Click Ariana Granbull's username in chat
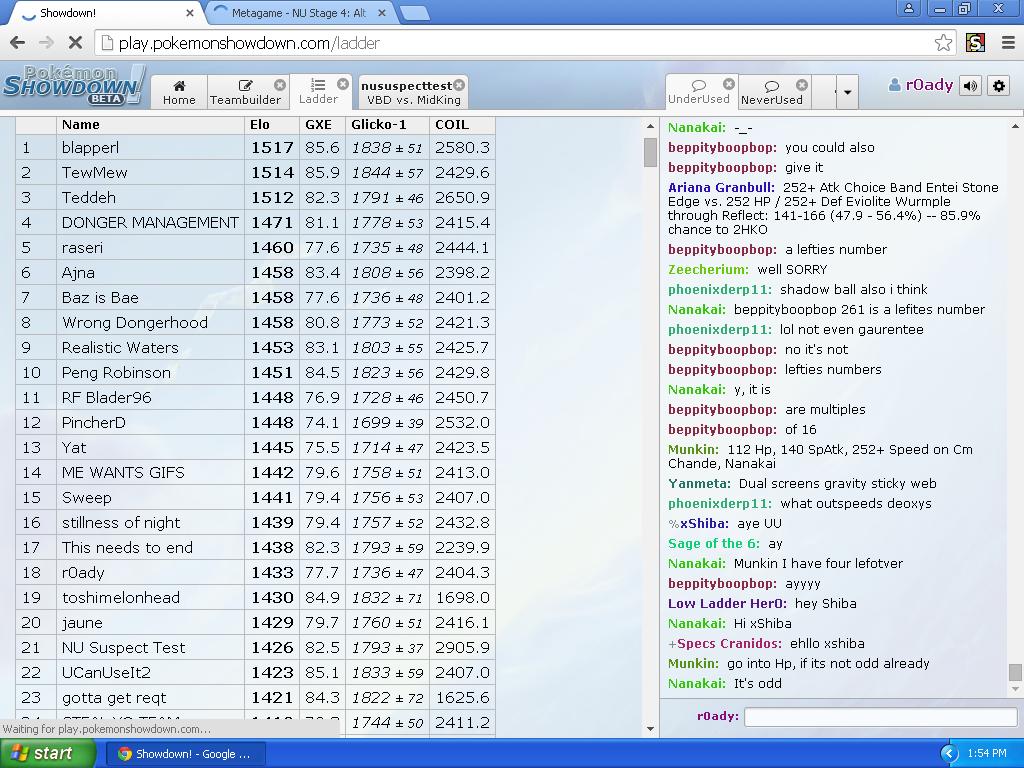The width and height of the screenshot is (1024, 768). pyautogui.click(x=721, y=187)
